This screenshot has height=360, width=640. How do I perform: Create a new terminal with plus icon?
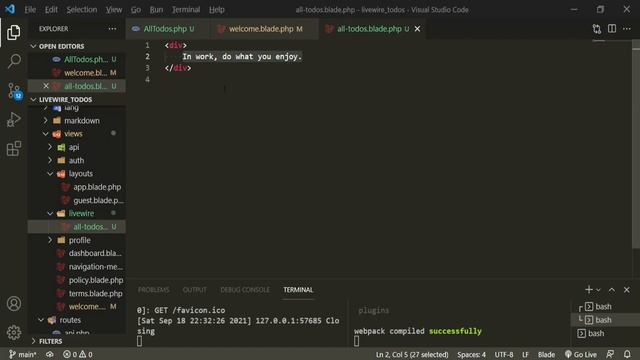click(x=589, y=290)
